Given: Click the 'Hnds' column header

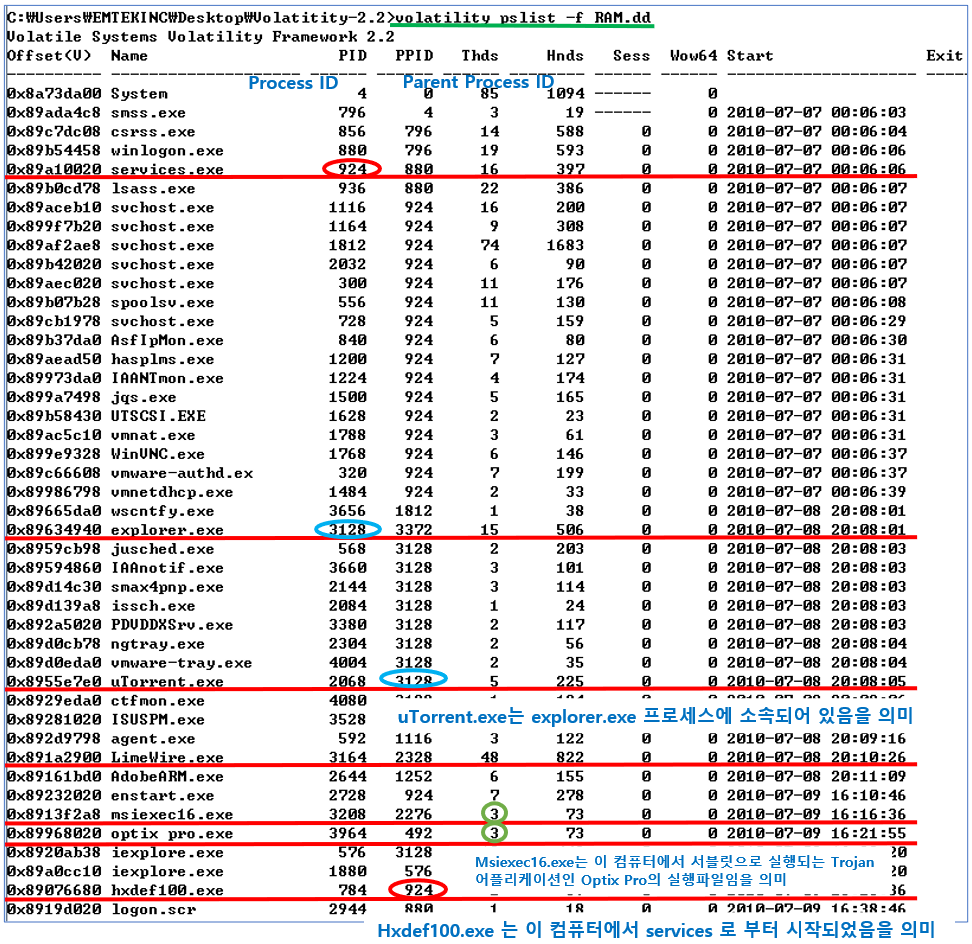Looking at the screenshot, I should [x=565, y=56].
